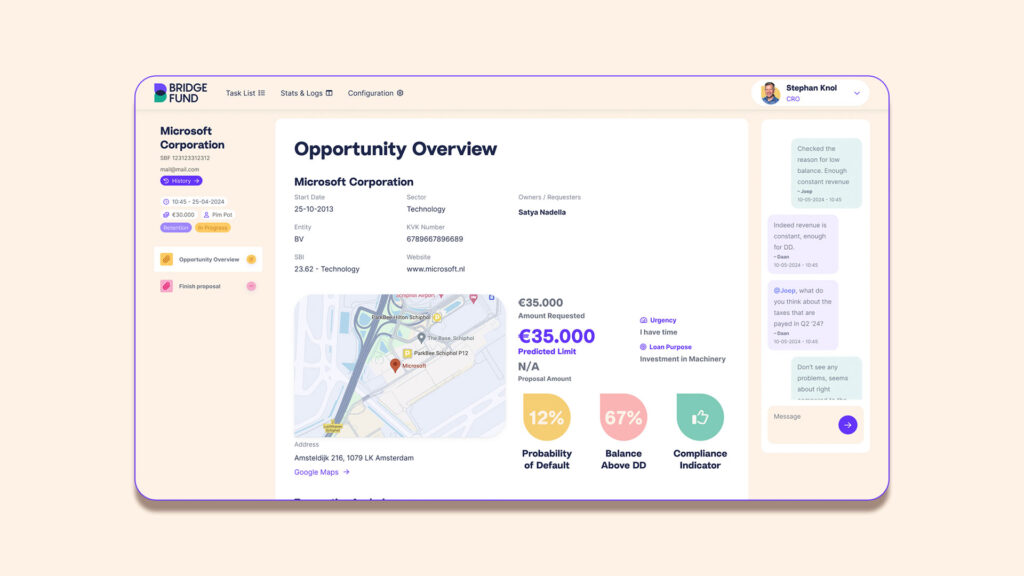Click the www.microsoft.nl website text
The width and height of the screenshot is (1024, 576).
[436, 269]
